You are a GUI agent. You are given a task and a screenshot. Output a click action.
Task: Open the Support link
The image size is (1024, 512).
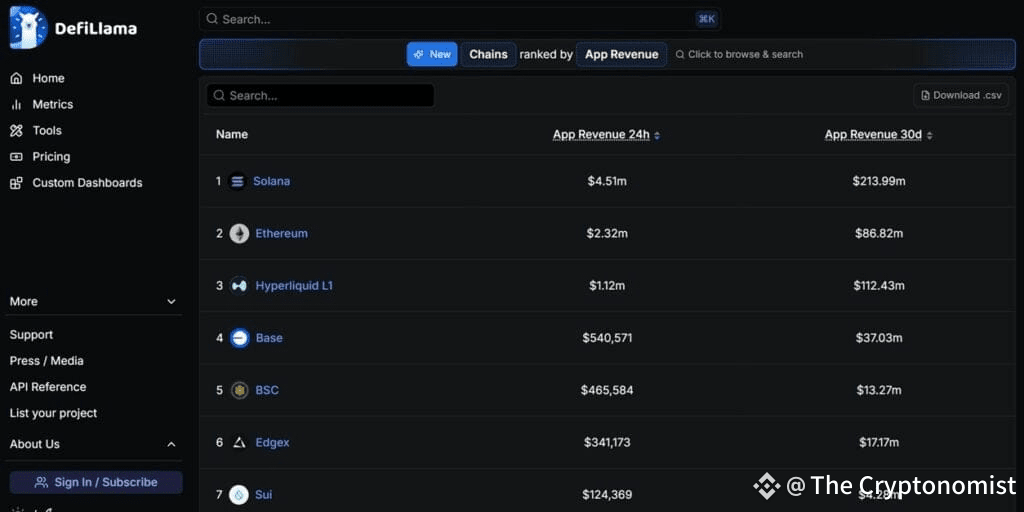31,334
